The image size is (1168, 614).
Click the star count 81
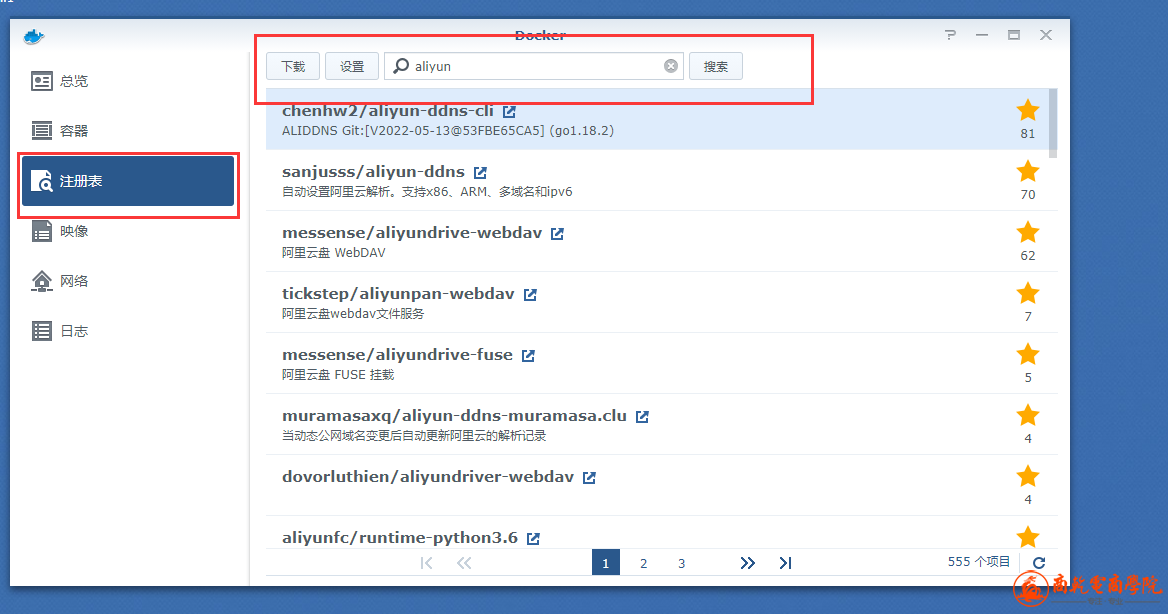[x=1028, y=134]
